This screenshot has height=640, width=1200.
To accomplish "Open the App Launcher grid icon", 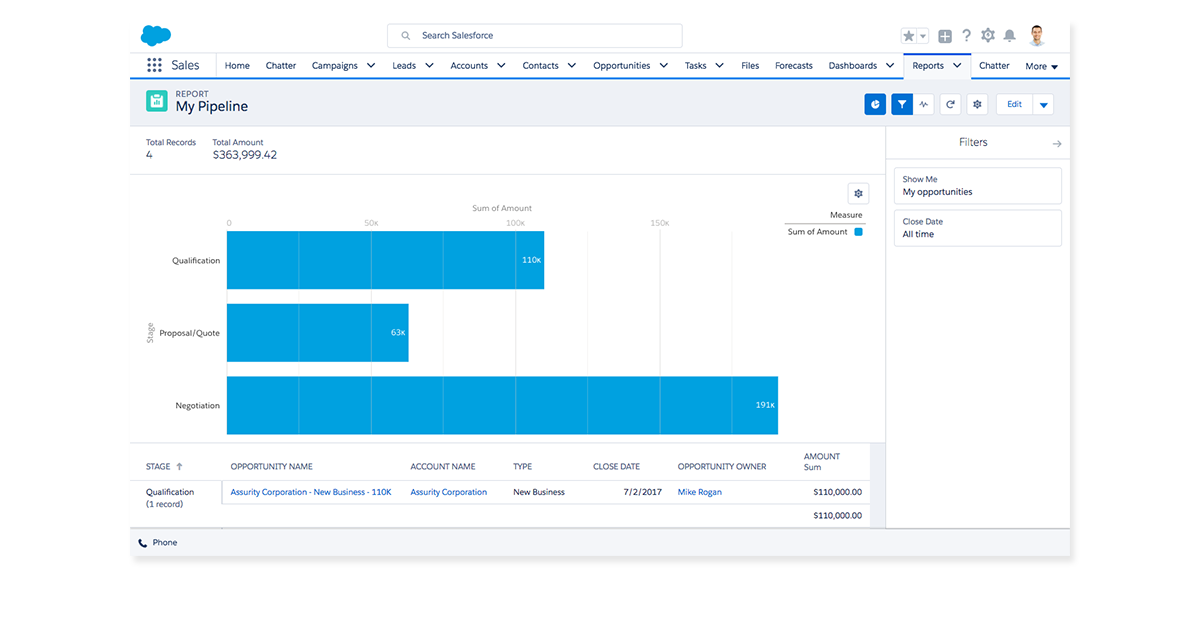I will pos(154,65).
